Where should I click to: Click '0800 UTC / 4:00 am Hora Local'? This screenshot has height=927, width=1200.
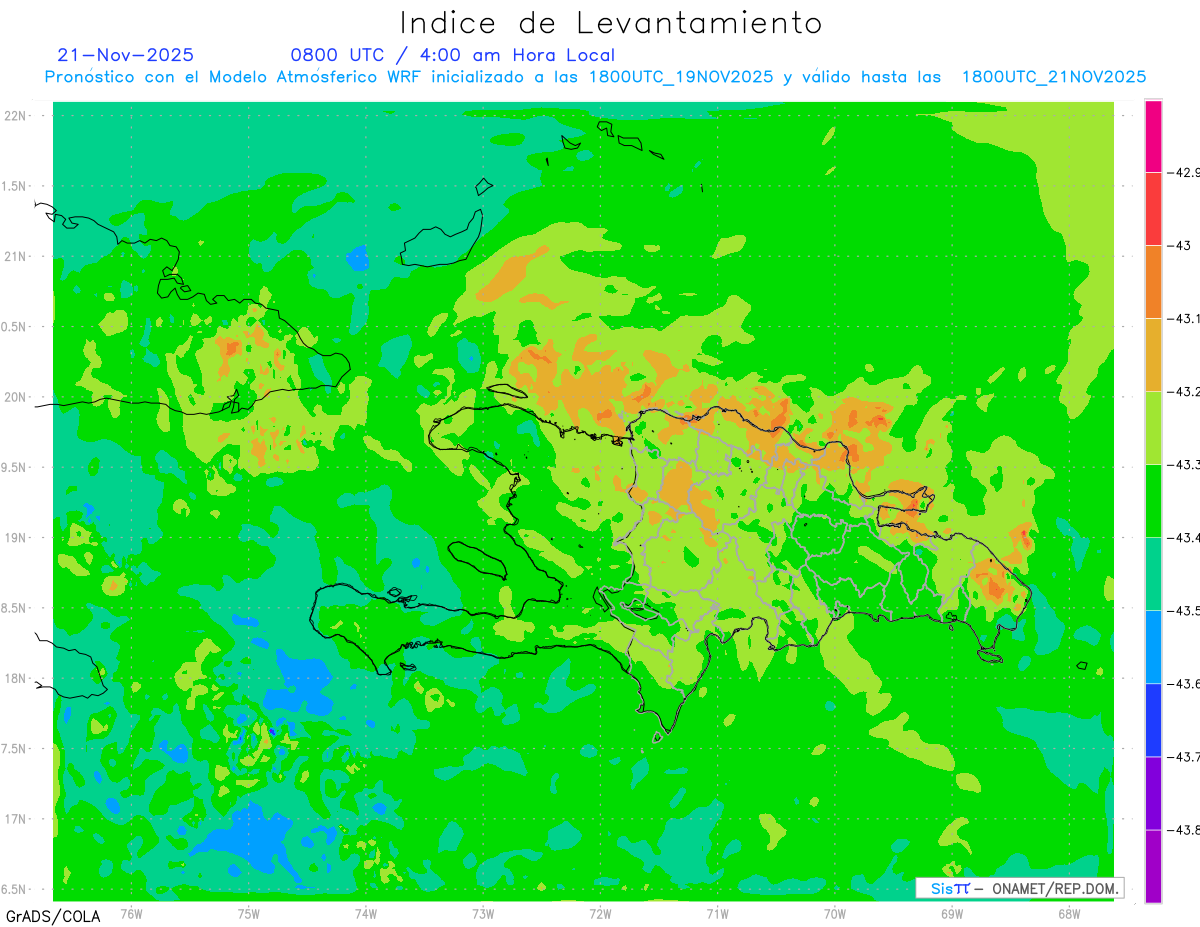452,55
